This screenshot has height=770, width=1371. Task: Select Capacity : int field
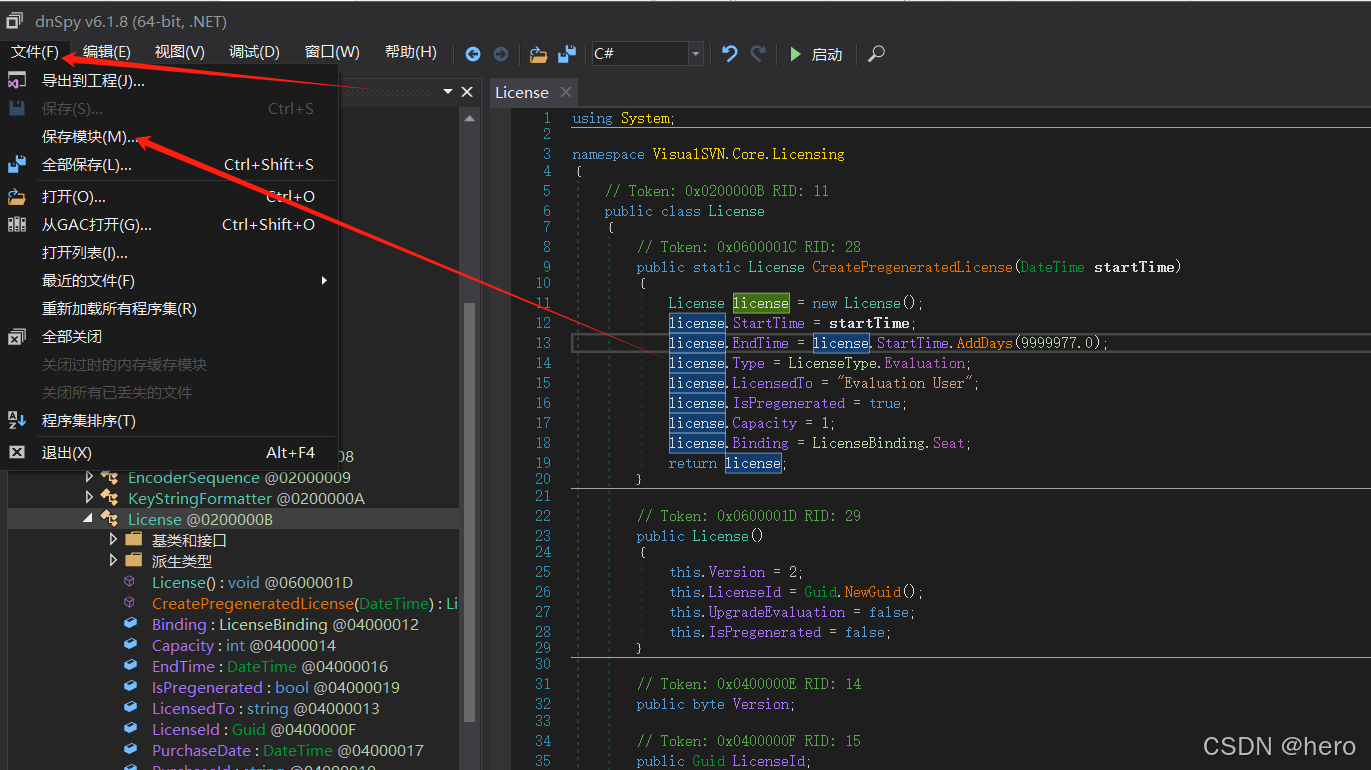point(243,646)
